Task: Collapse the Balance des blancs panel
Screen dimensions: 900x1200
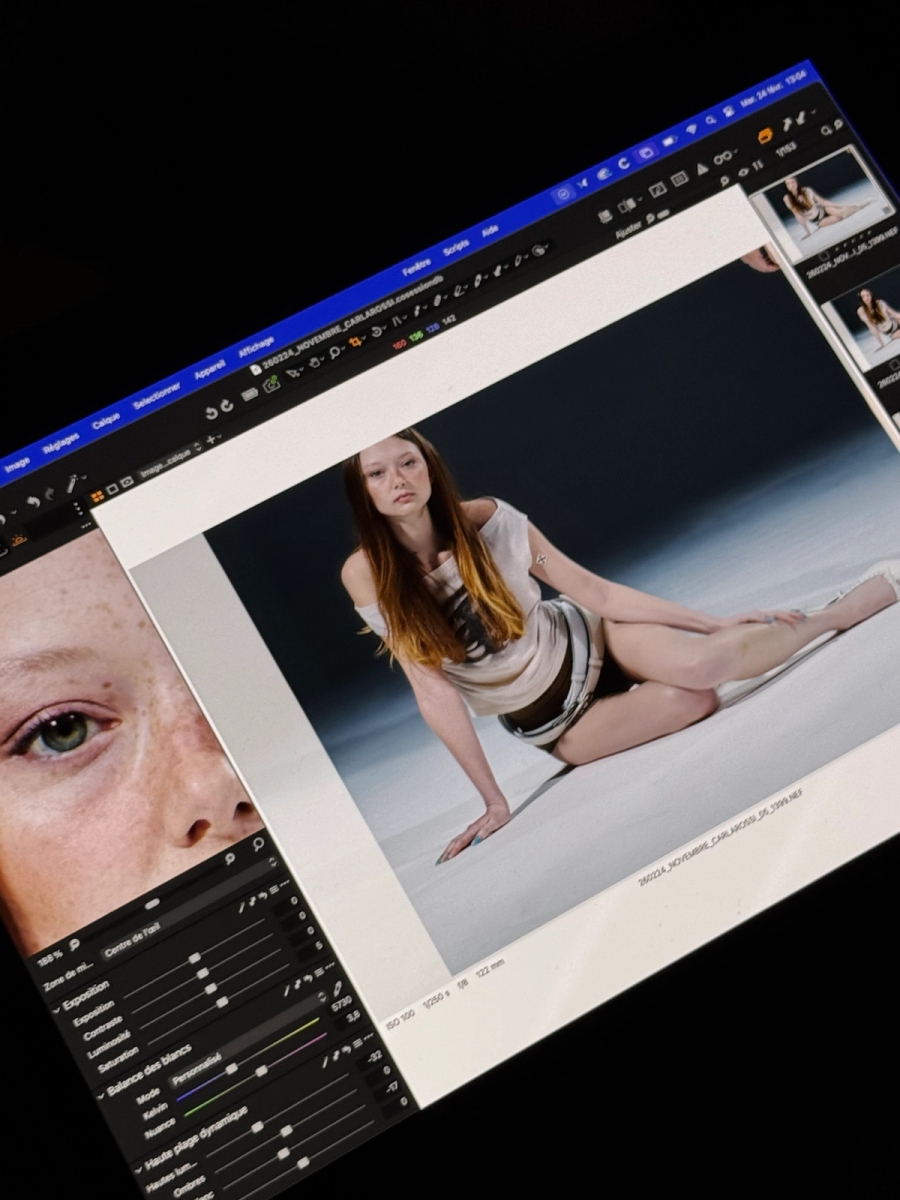Action: (x=101, y=1097)
